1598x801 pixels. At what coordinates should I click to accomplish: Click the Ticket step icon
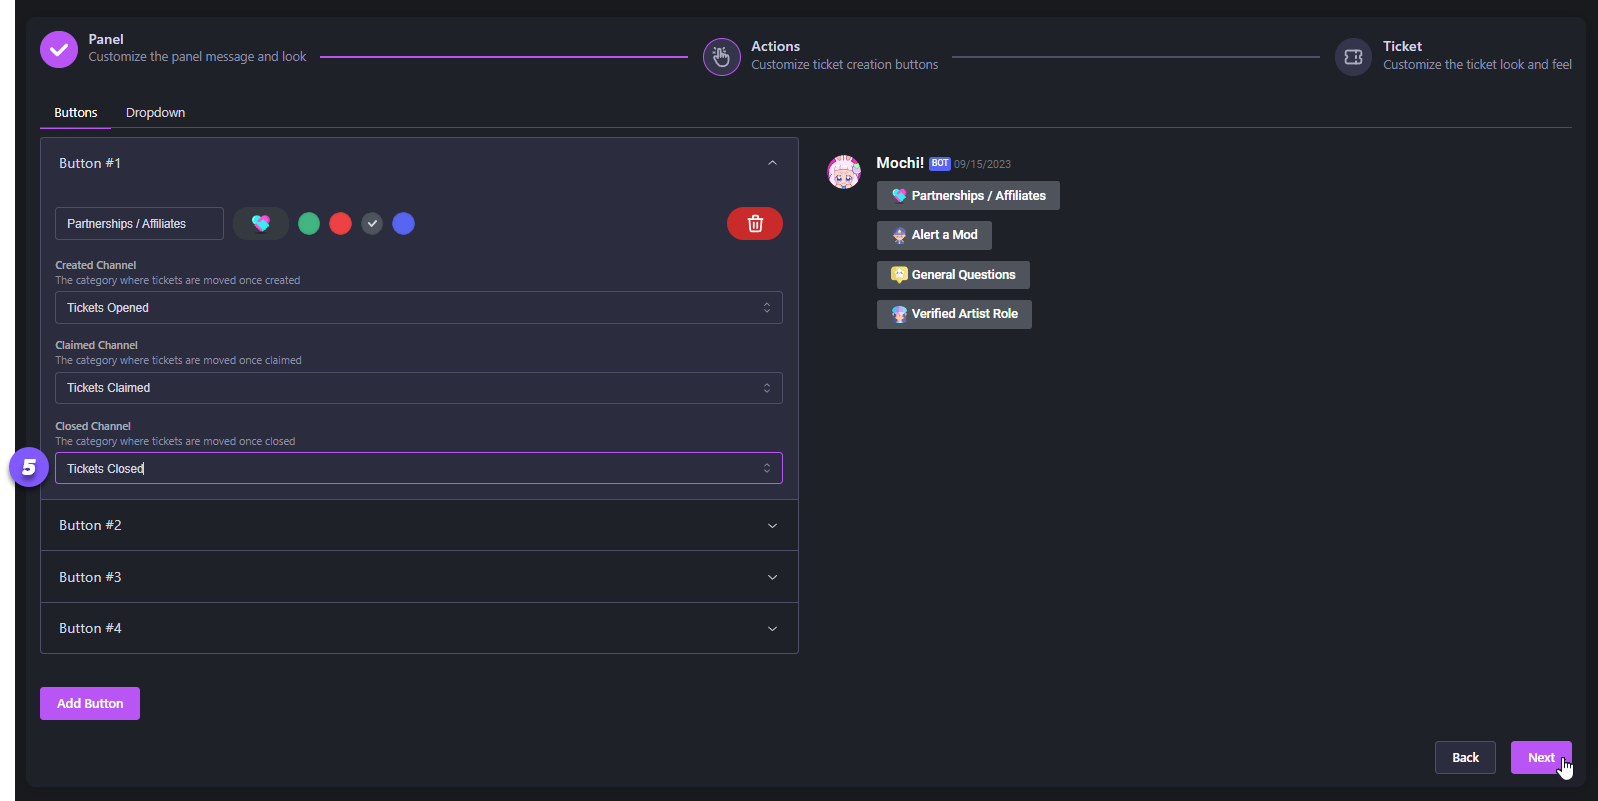1353,57
